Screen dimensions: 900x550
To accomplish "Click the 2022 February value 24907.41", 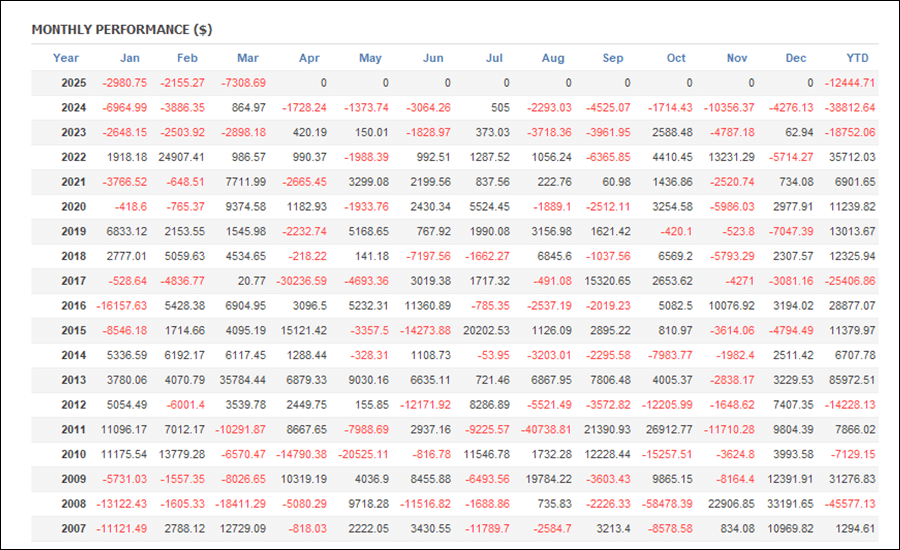I will [x=182, y=157].
